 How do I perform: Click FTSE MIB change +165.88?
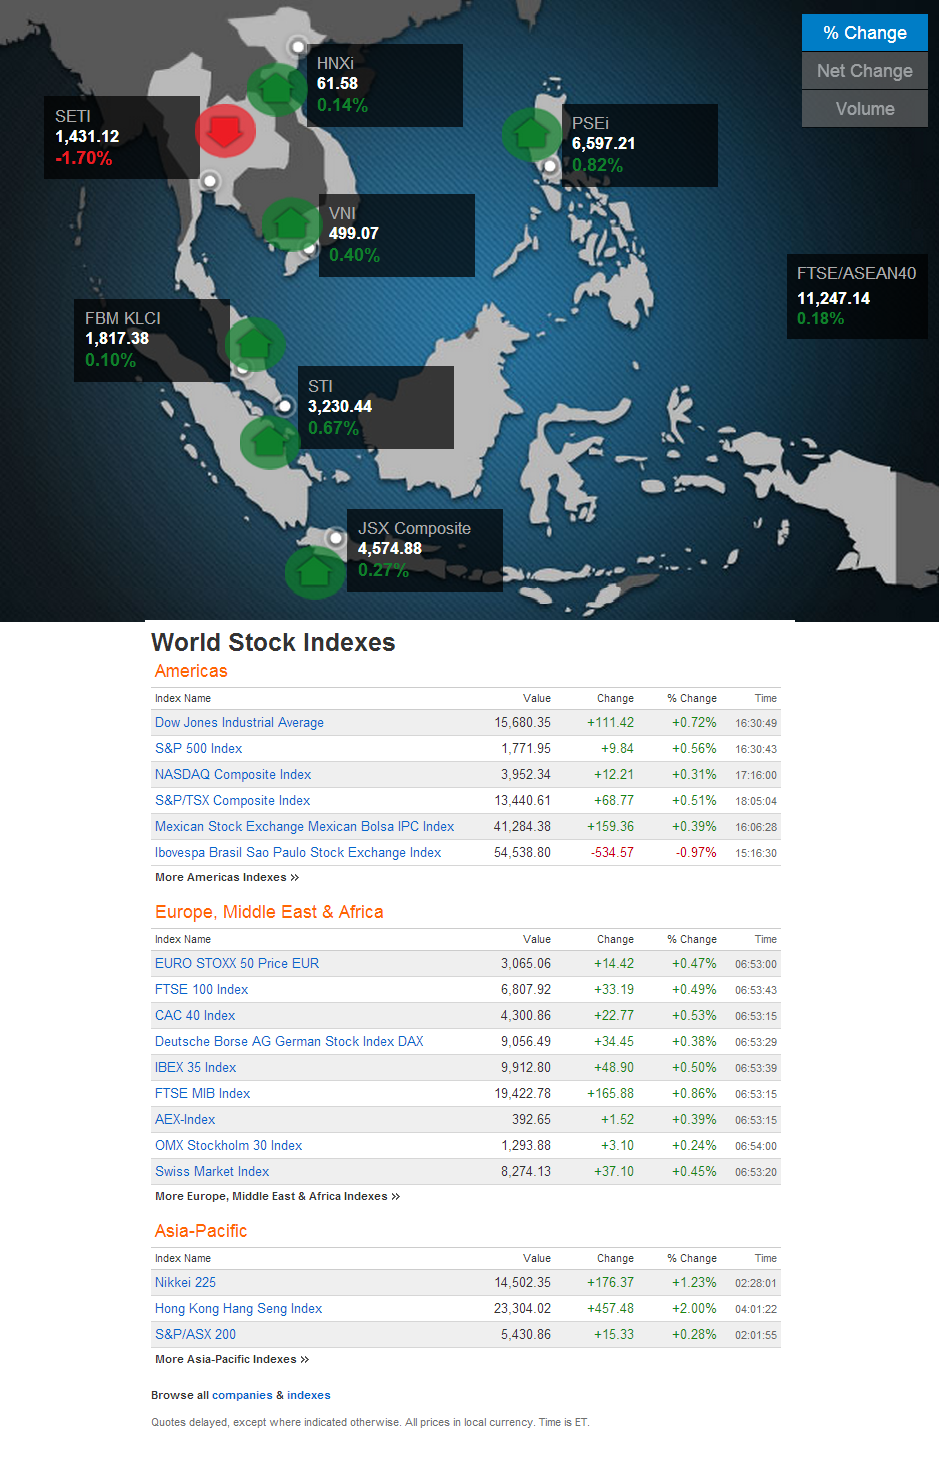pyautogui.click(x=610, y=1094)
